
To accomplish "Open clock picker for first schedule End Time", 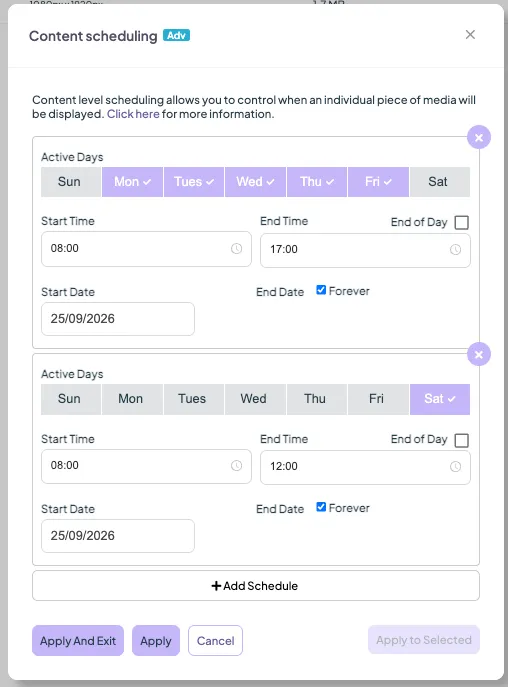I will pyautogui.click(x=455, y=249).
